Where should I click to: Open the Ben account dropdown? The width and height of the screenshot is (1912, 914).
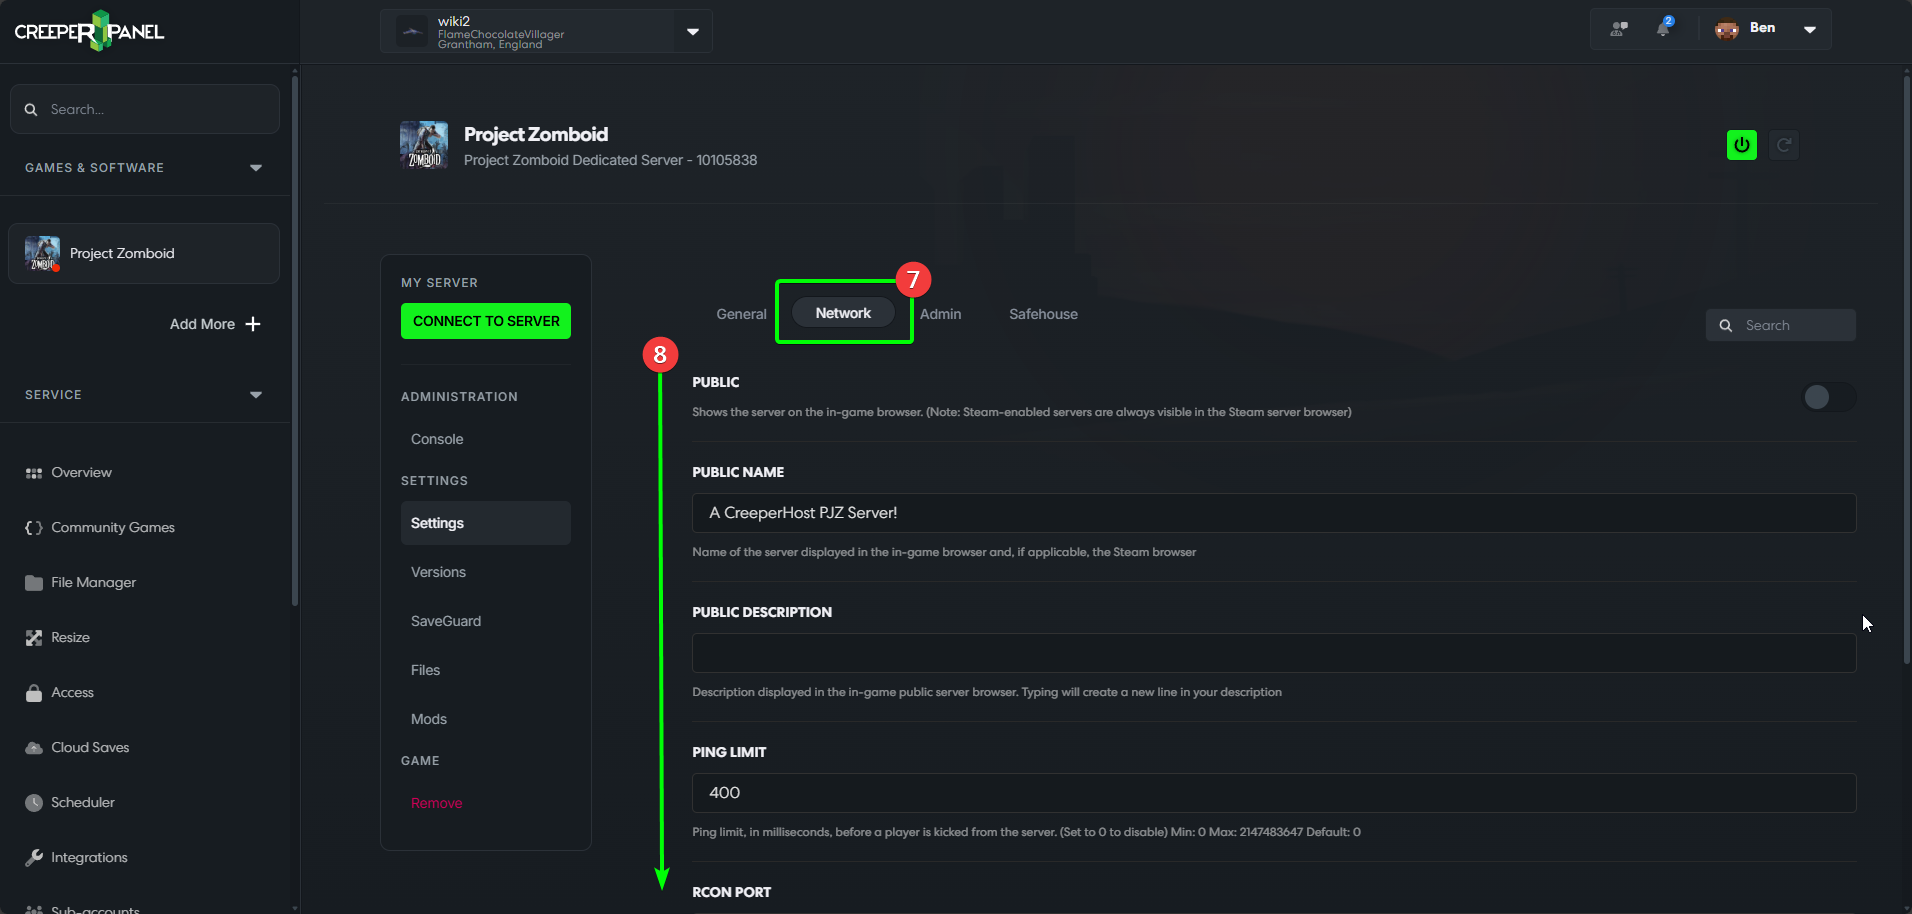click(1809, 29)
